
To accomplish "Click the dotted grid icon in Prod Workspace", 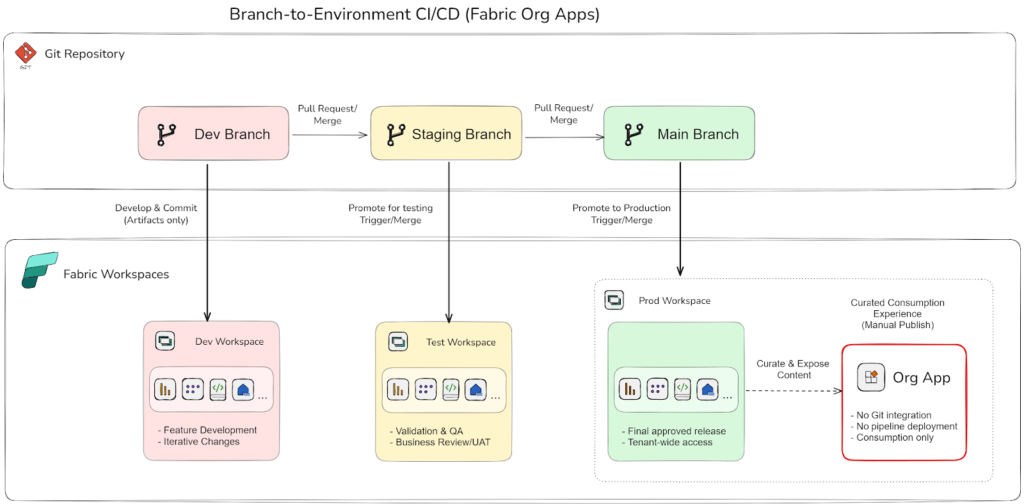I will pos(658,389).
